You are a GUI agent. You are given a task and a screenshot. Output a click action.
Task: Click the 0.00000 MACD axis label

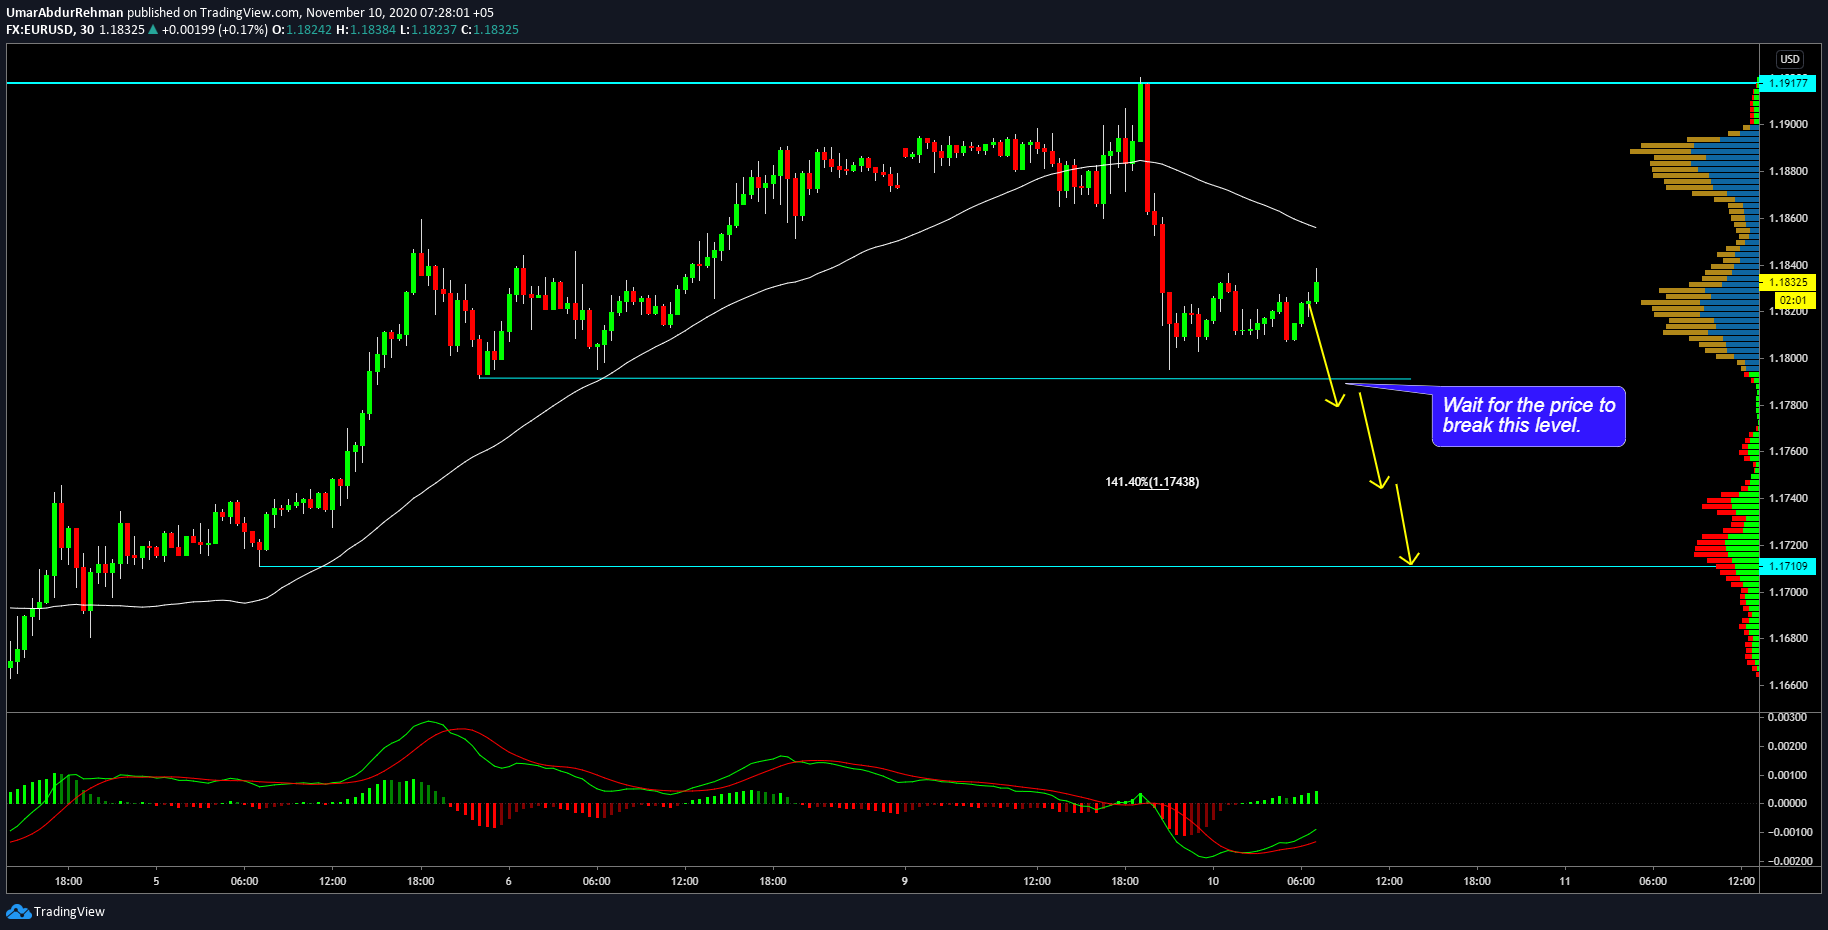[1787, 803]
